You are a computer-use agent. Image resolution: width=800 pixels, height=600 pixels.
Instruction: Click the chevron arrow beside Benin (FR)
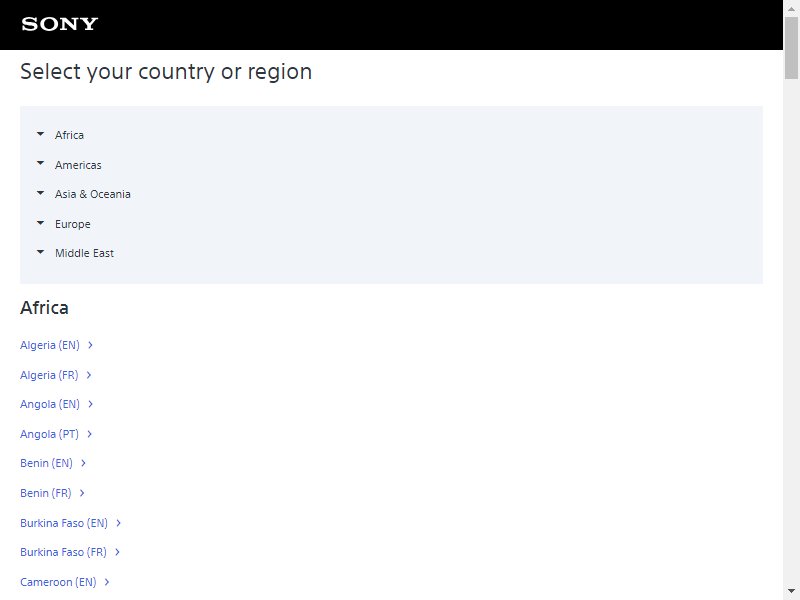coord(82,493)
